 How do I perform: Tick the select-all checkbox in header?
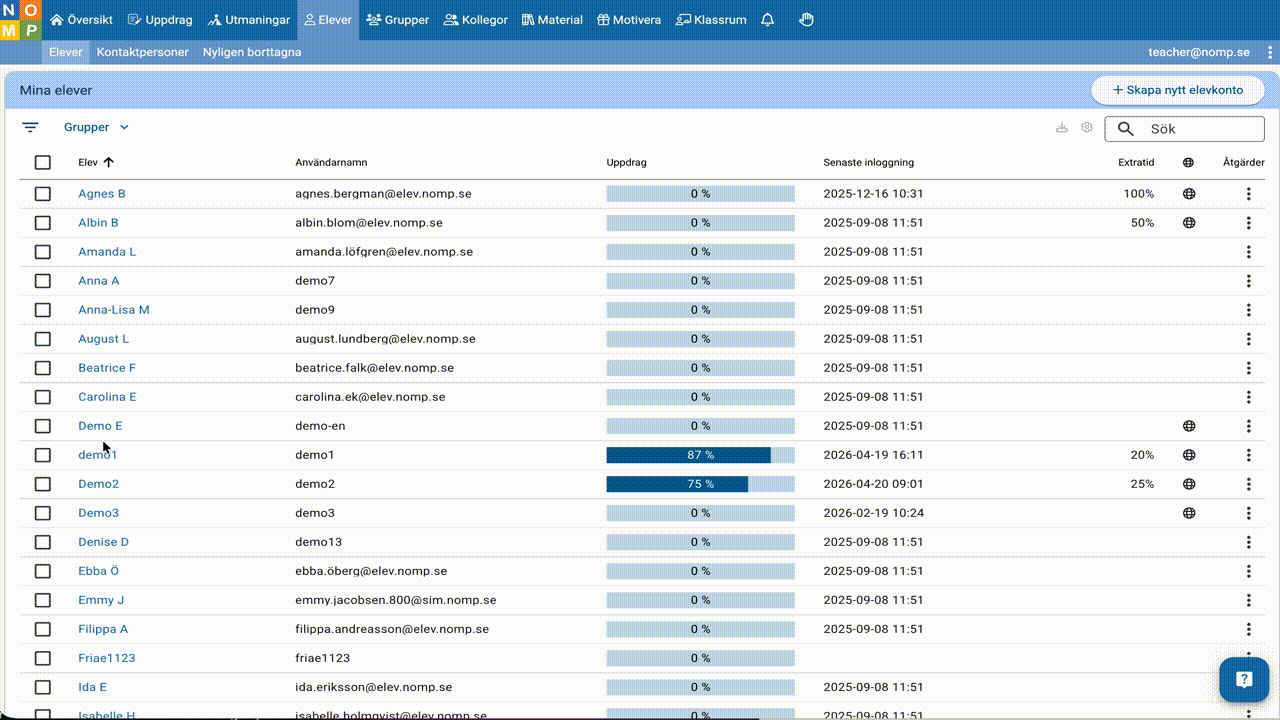point(42,163)
